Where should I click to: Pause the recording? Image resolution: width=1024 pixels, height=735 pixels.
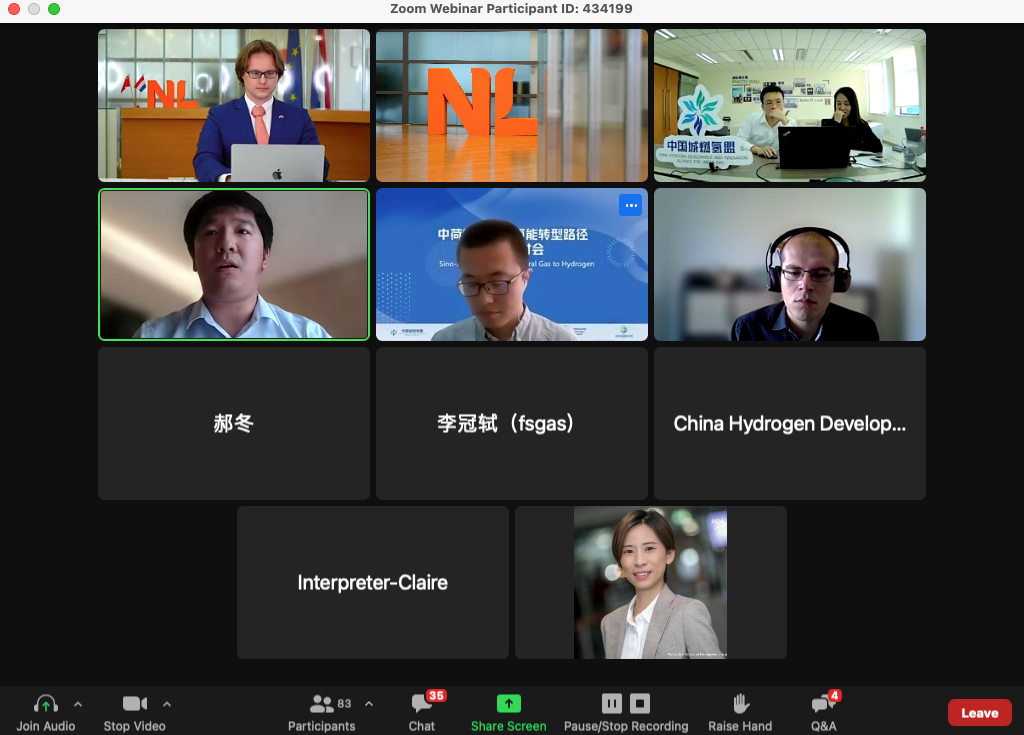pos(612,704)
